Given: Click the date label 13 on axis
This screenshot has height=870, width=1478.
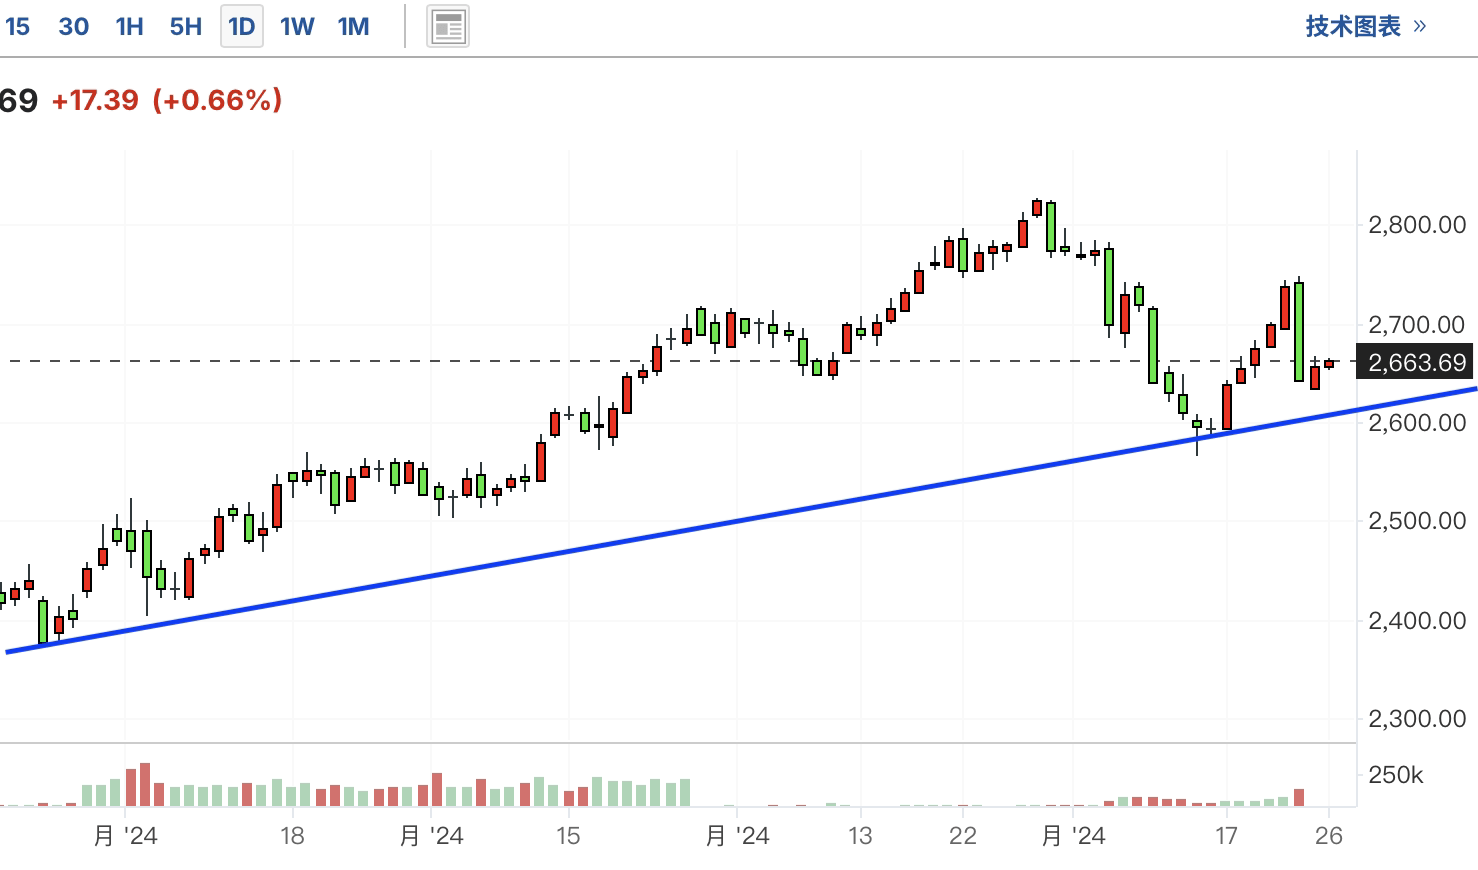Looking at the screenshot, I should [860, 836].
